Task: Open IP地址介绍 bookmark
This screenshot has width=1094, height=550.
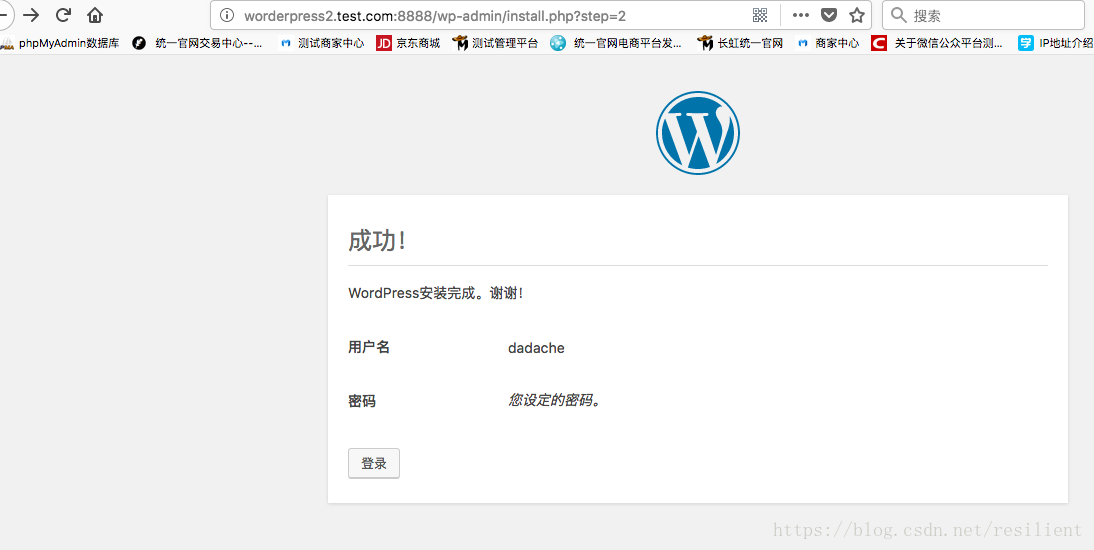Action: pyautogui.click(x=1056, y=43)
